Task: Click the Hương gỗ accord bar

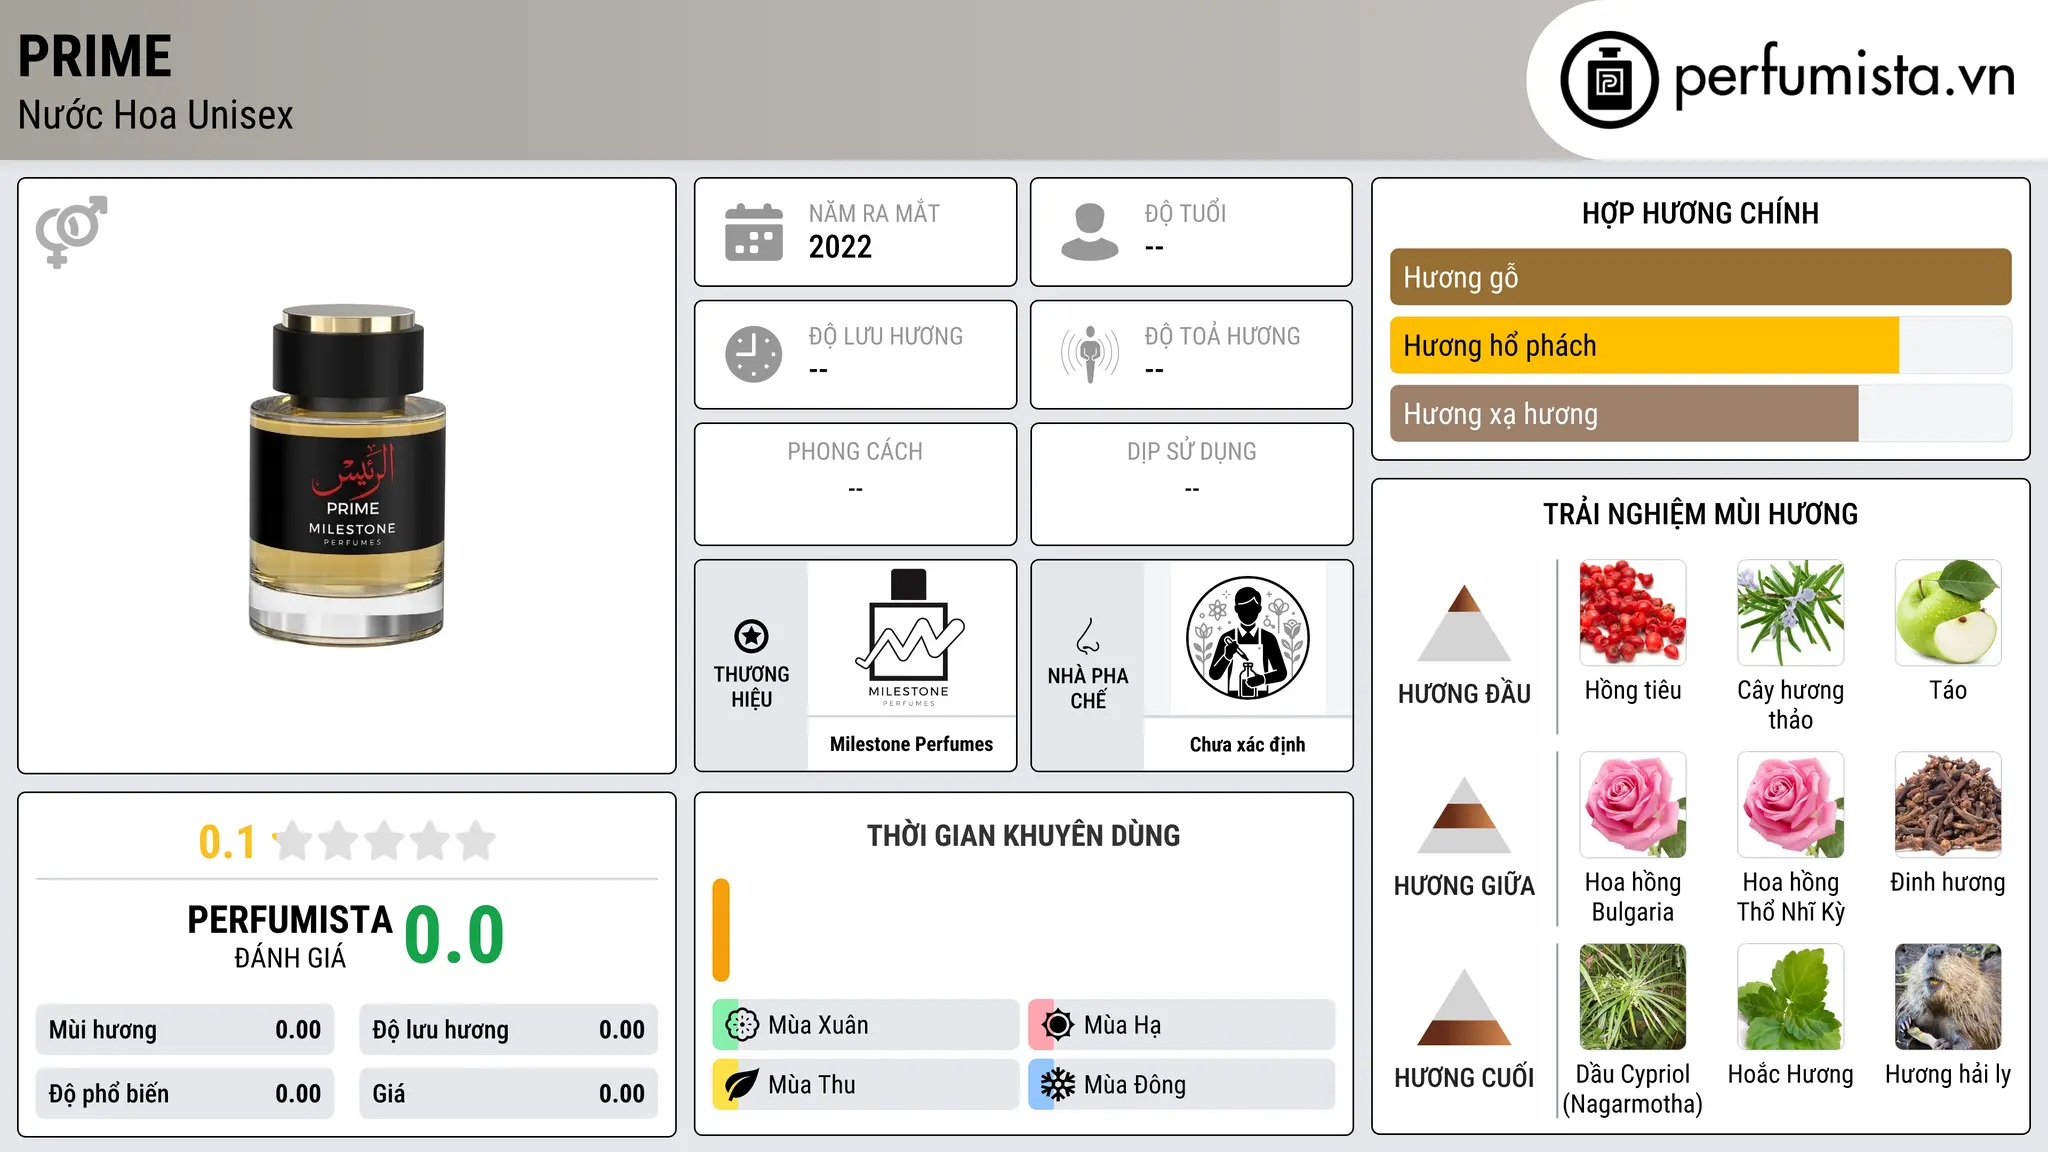Action: [x=1700, y=277]
